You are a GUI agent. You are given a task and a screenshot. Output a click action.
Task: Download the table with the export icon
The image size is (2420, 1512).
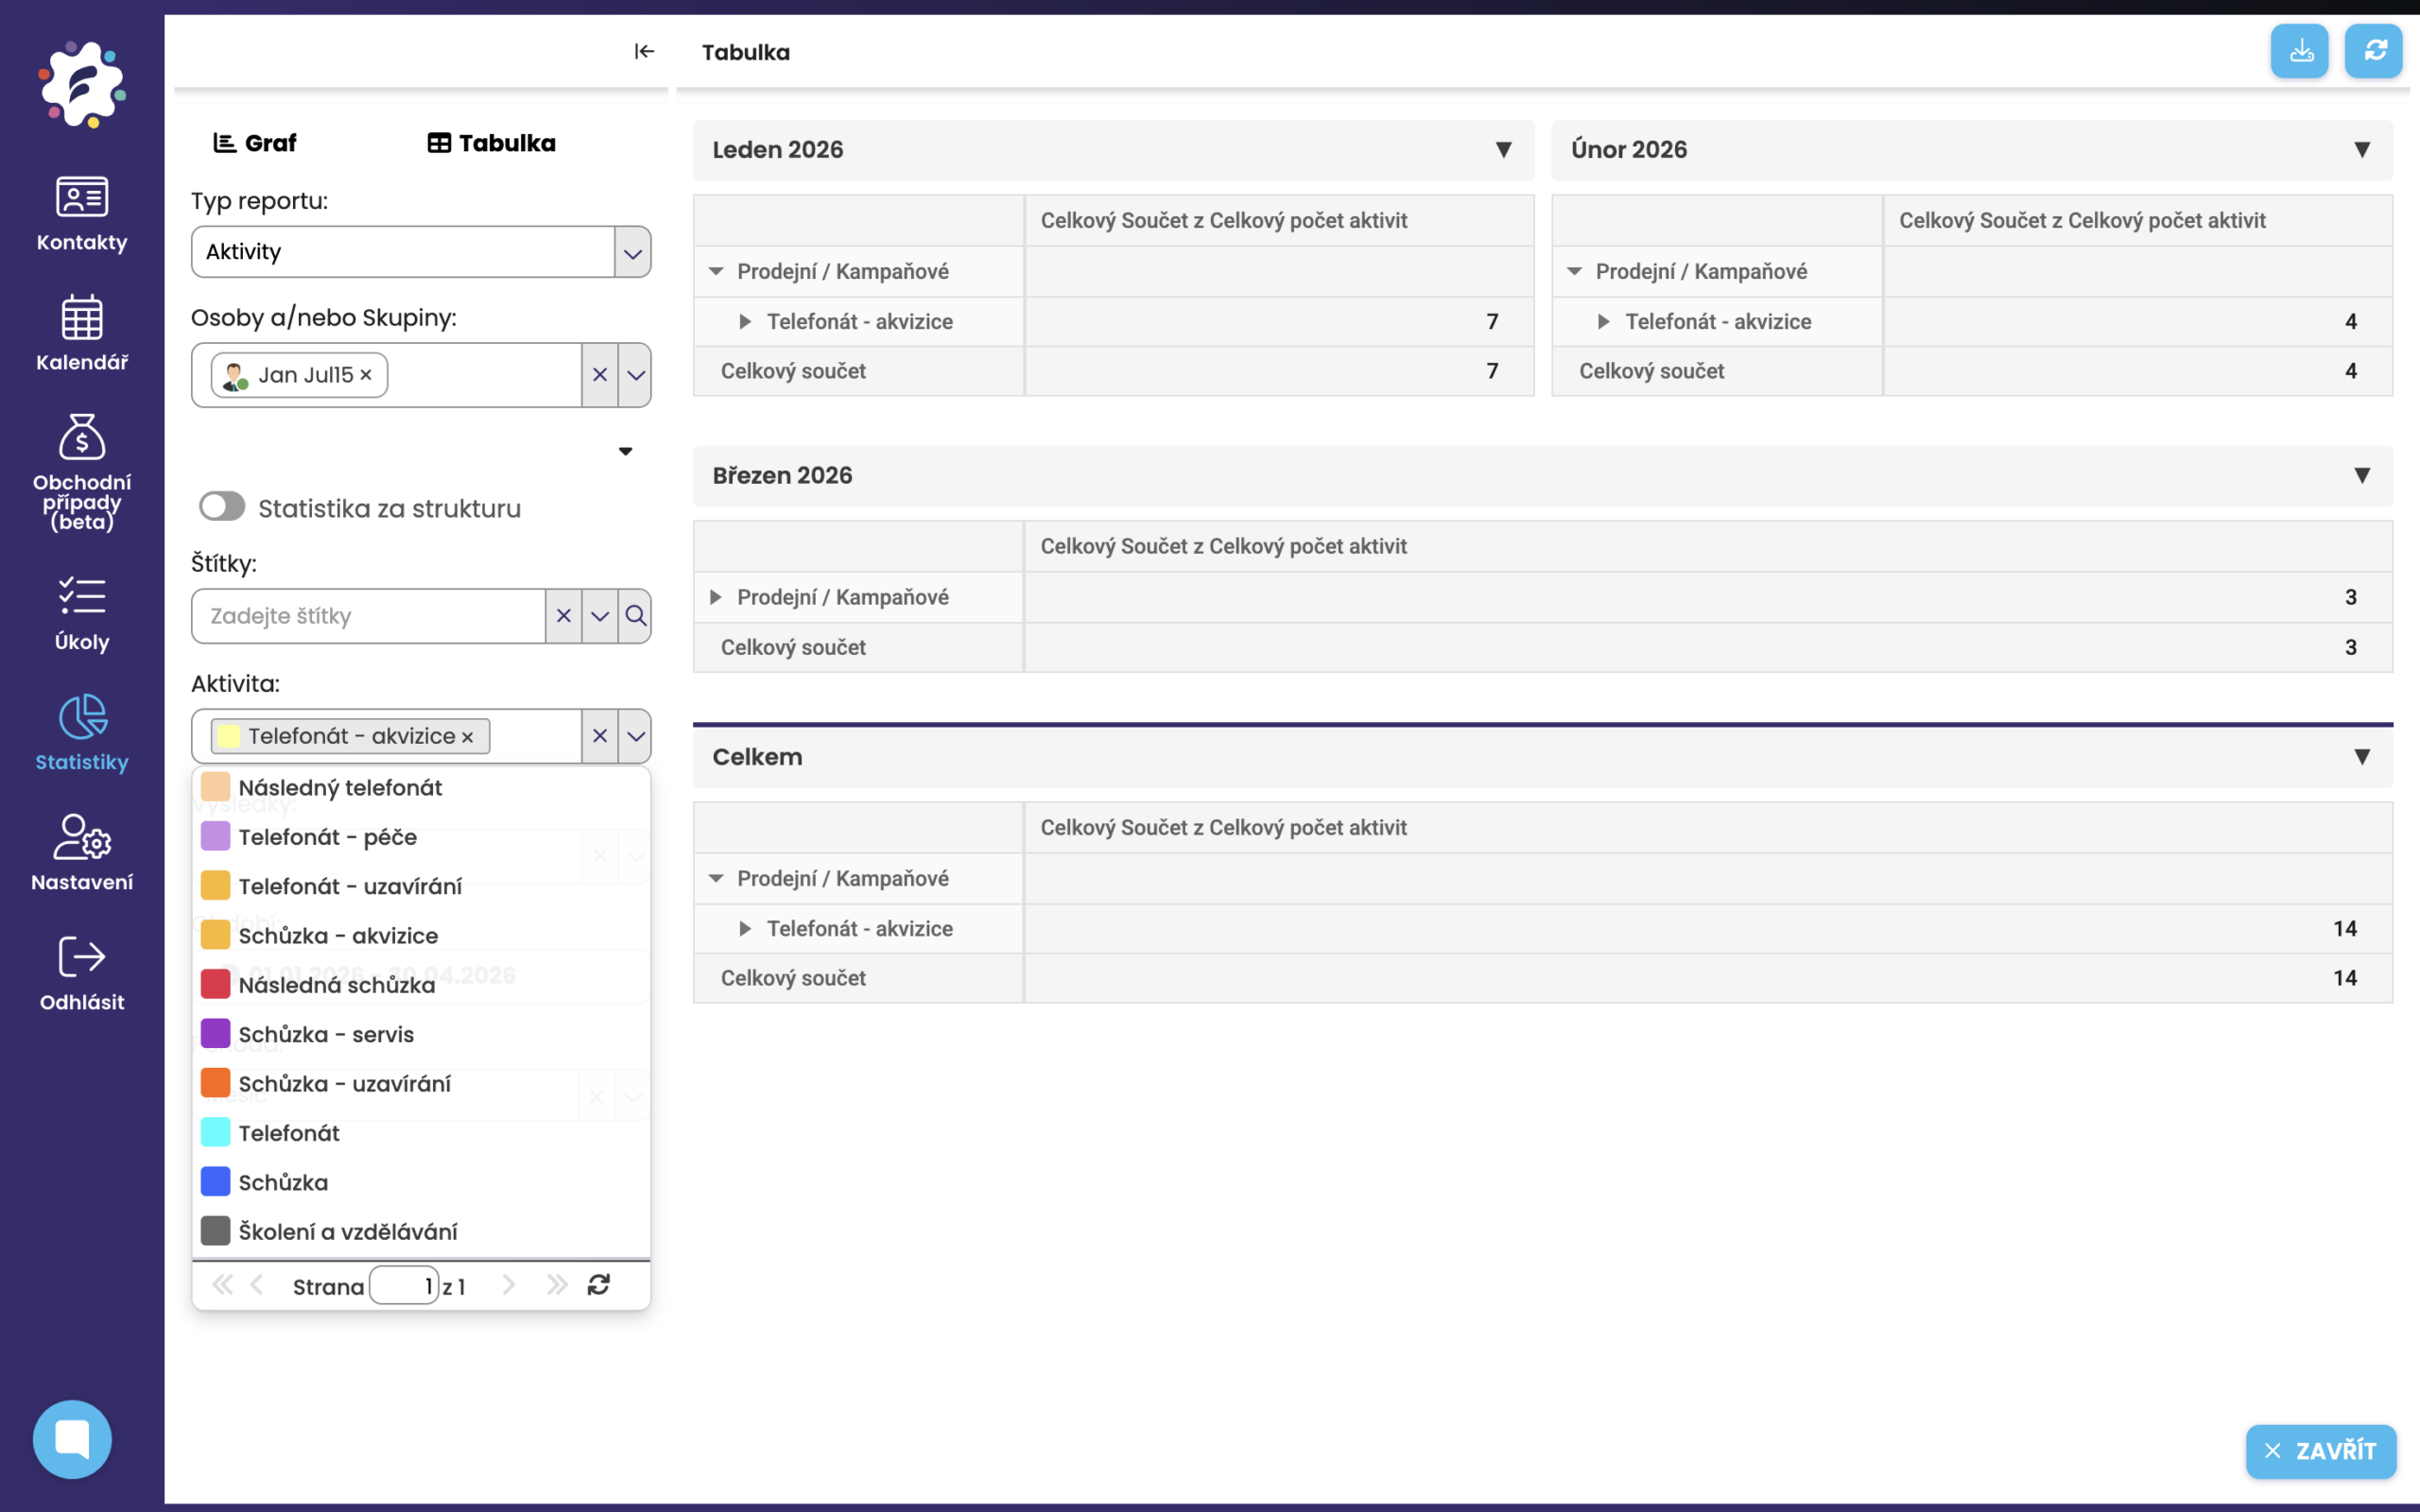(2299, 51)
